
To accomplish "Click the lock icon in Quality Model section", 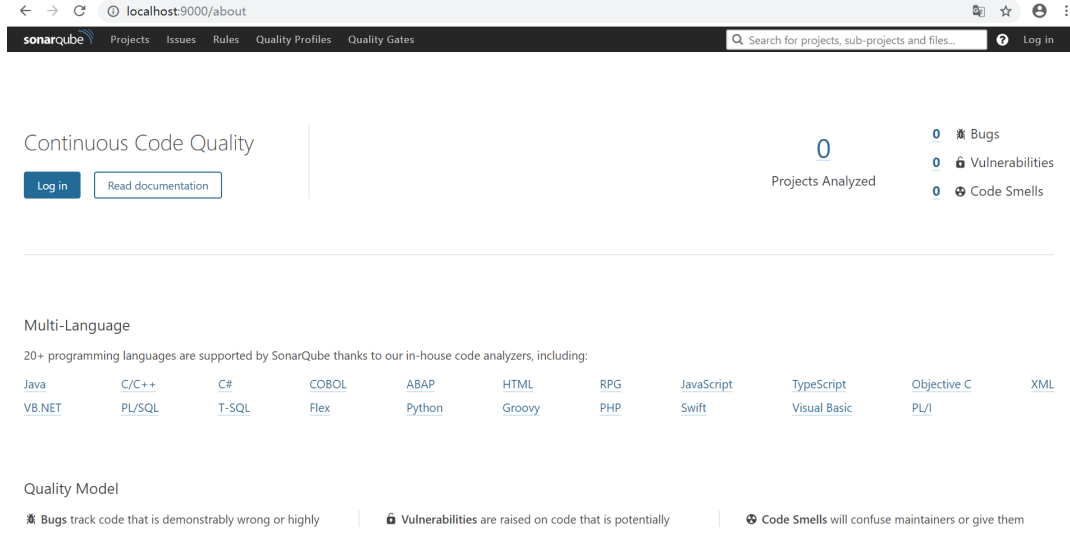I will [x=391, y=519].
